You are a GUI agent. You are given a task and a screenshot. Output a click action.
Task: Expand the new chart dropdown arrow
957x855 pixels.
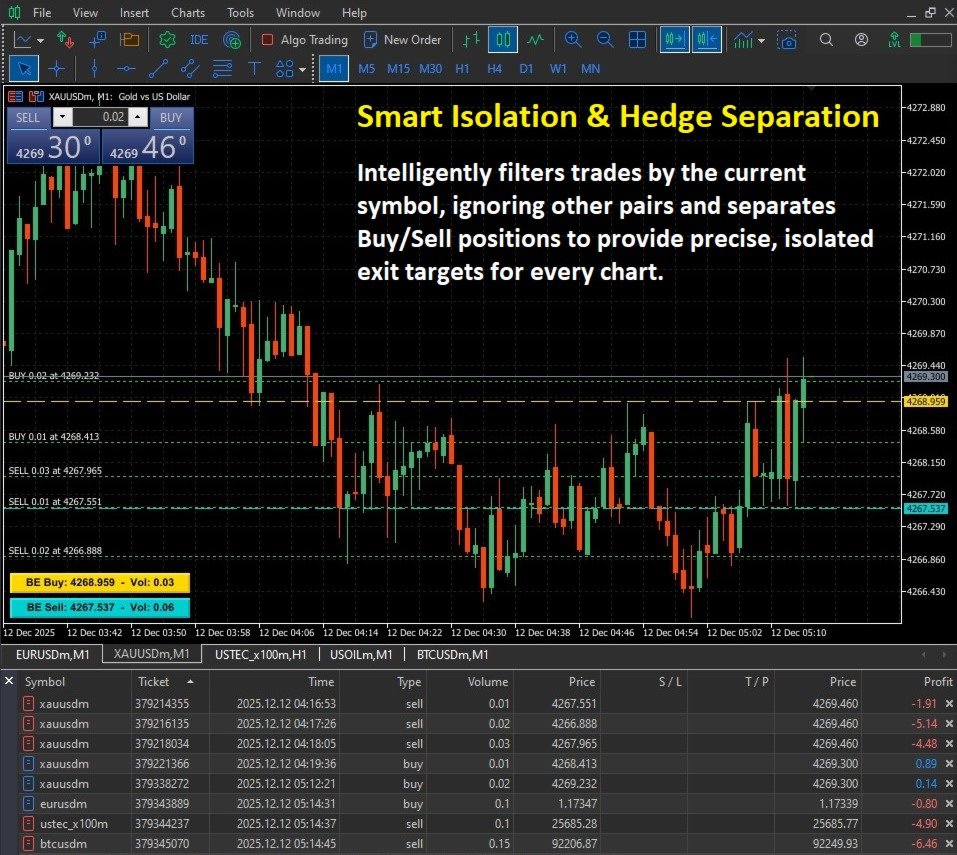(40, 41)
